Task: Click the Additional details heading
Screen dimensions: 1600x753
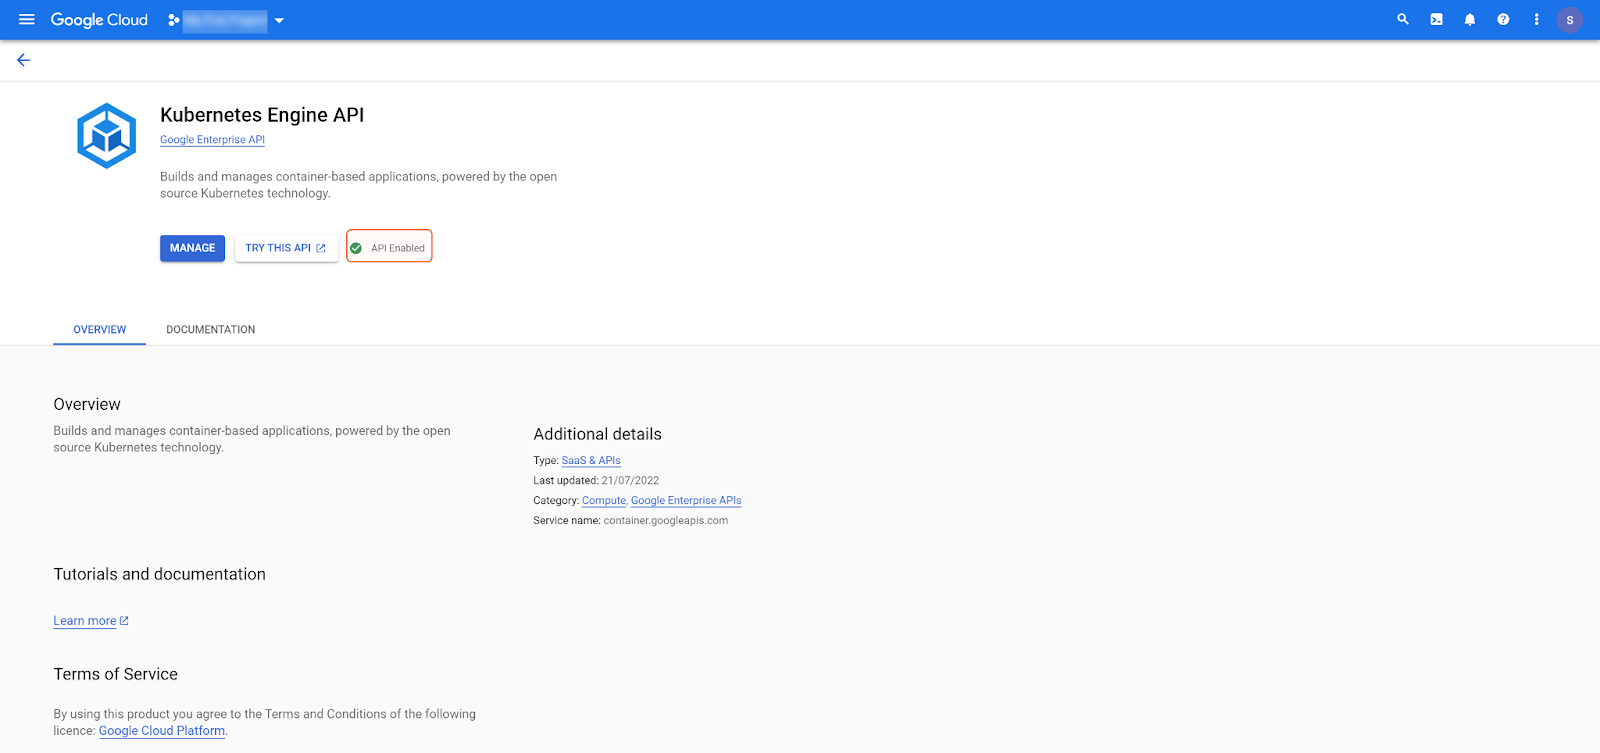Action: click(x=598, y=434)
